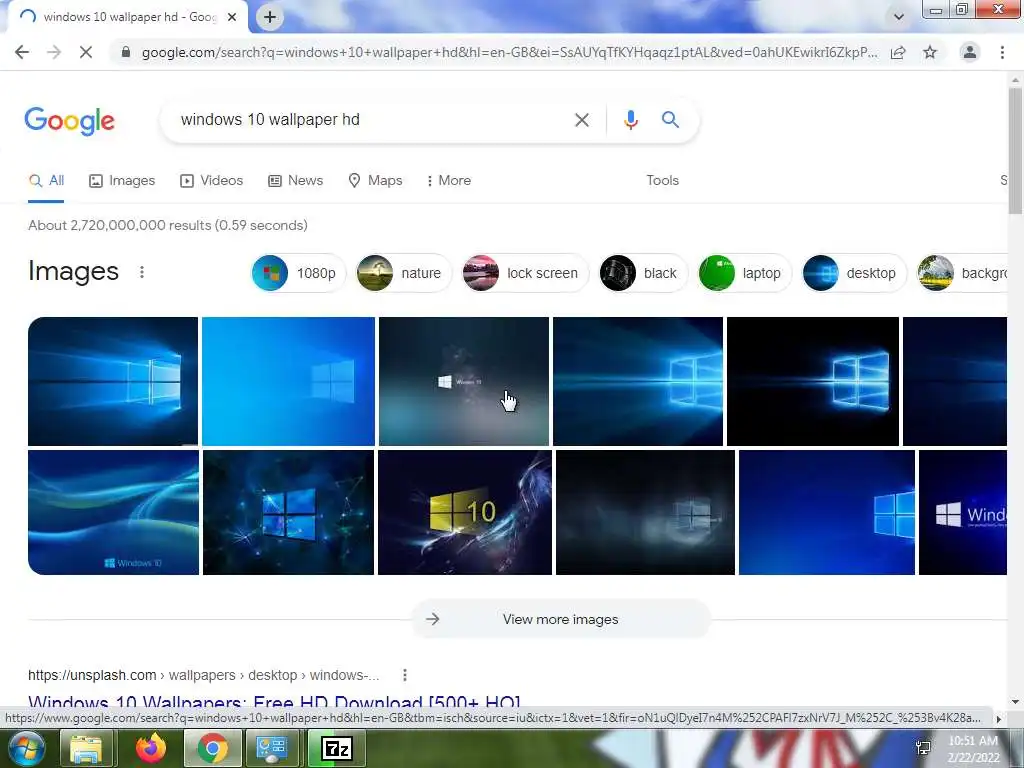The image size is (1024, 768).
Task: Filter images by laptop chip
Action: pyautogui.click(x=744, y=273)
